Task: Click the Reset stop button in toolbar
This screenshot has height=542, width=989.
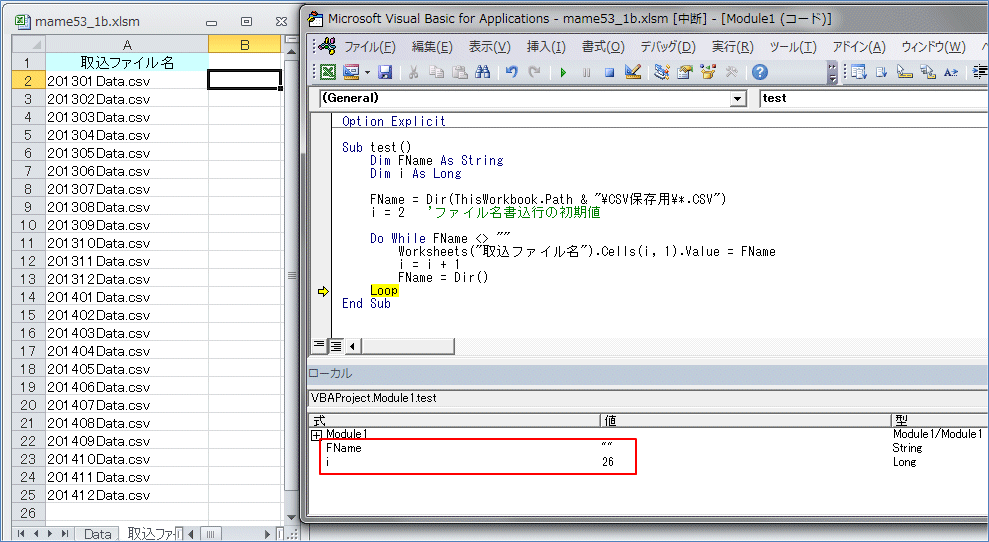Action: pyautogui.click(x=609, y=72)
